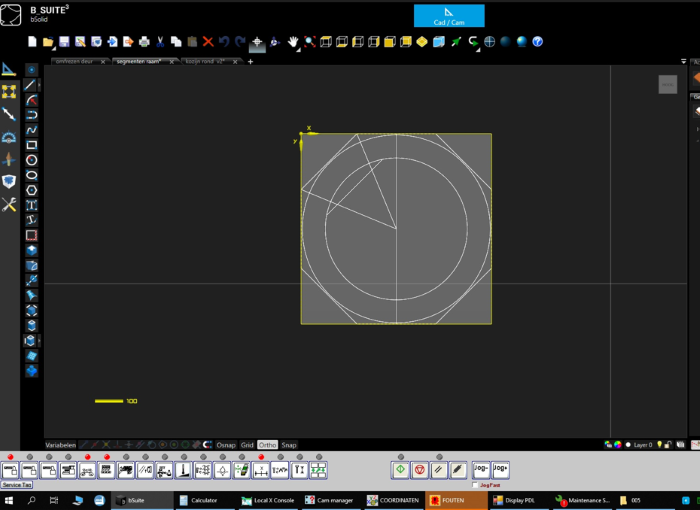Toggle Ortho mode in status bar

point(267,445)
